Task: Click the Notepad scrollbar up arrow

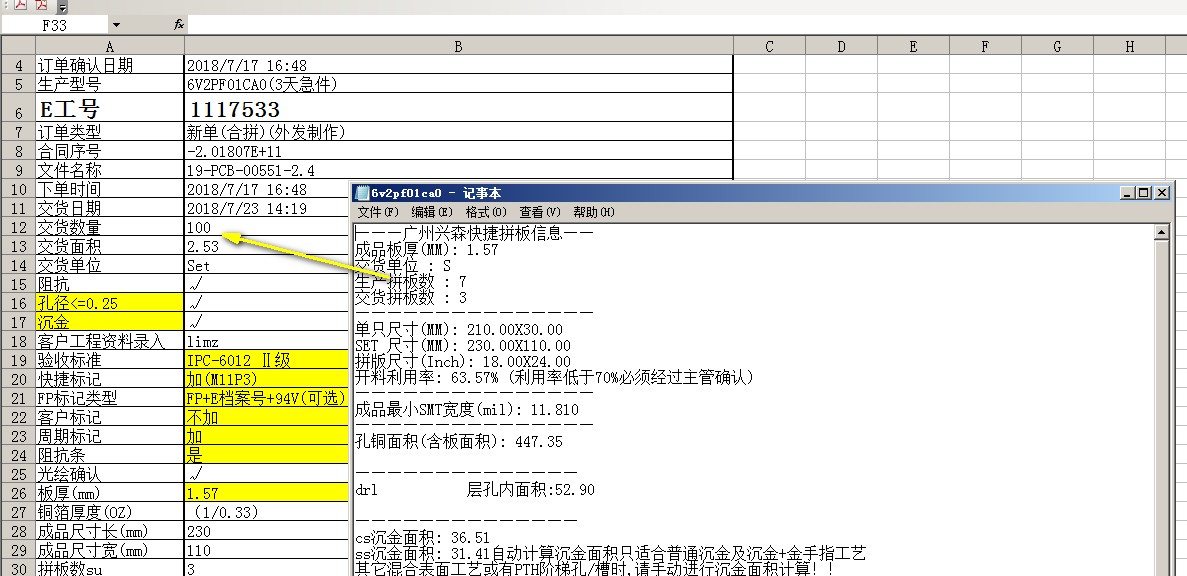Action: pos(1162,232)
